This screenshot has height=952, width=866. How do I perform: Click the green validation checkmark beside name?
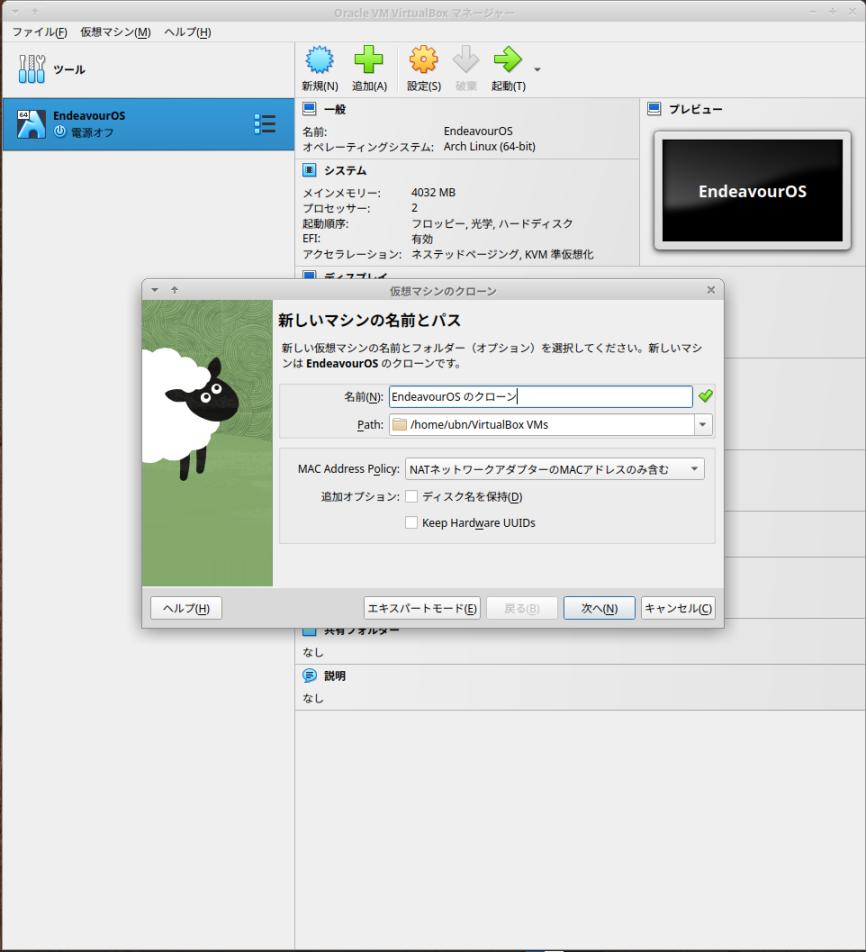coord(705,396)
